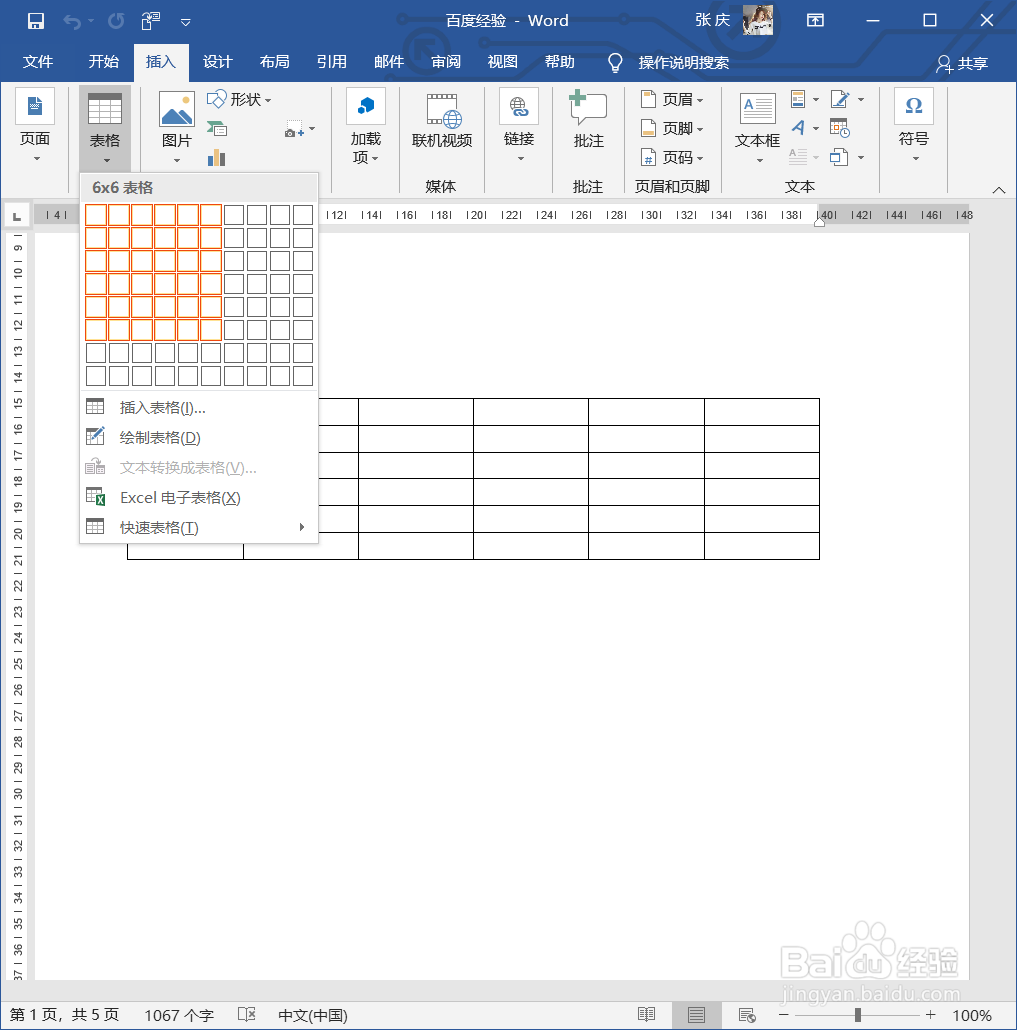This screenshot has height=1030, width=1017.
Task: Open the 符号 (Symbols) omega menu
Action: tap(914, 128)
